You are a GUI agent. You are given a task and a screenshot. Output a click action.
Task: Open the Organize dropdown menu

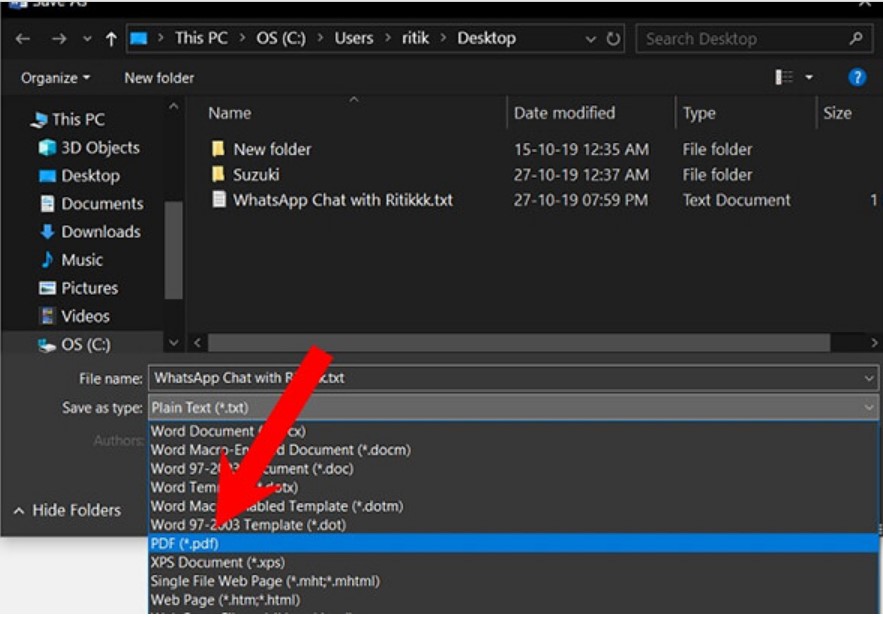point(55,78)
